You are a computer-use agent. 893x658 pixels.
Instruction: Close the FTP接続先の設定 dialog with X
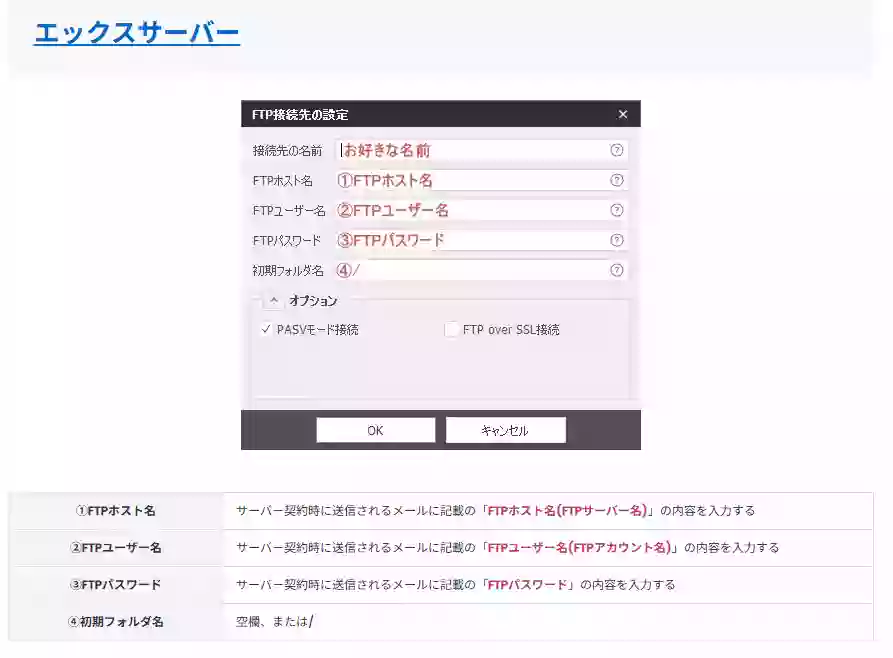tap(623, 115)
